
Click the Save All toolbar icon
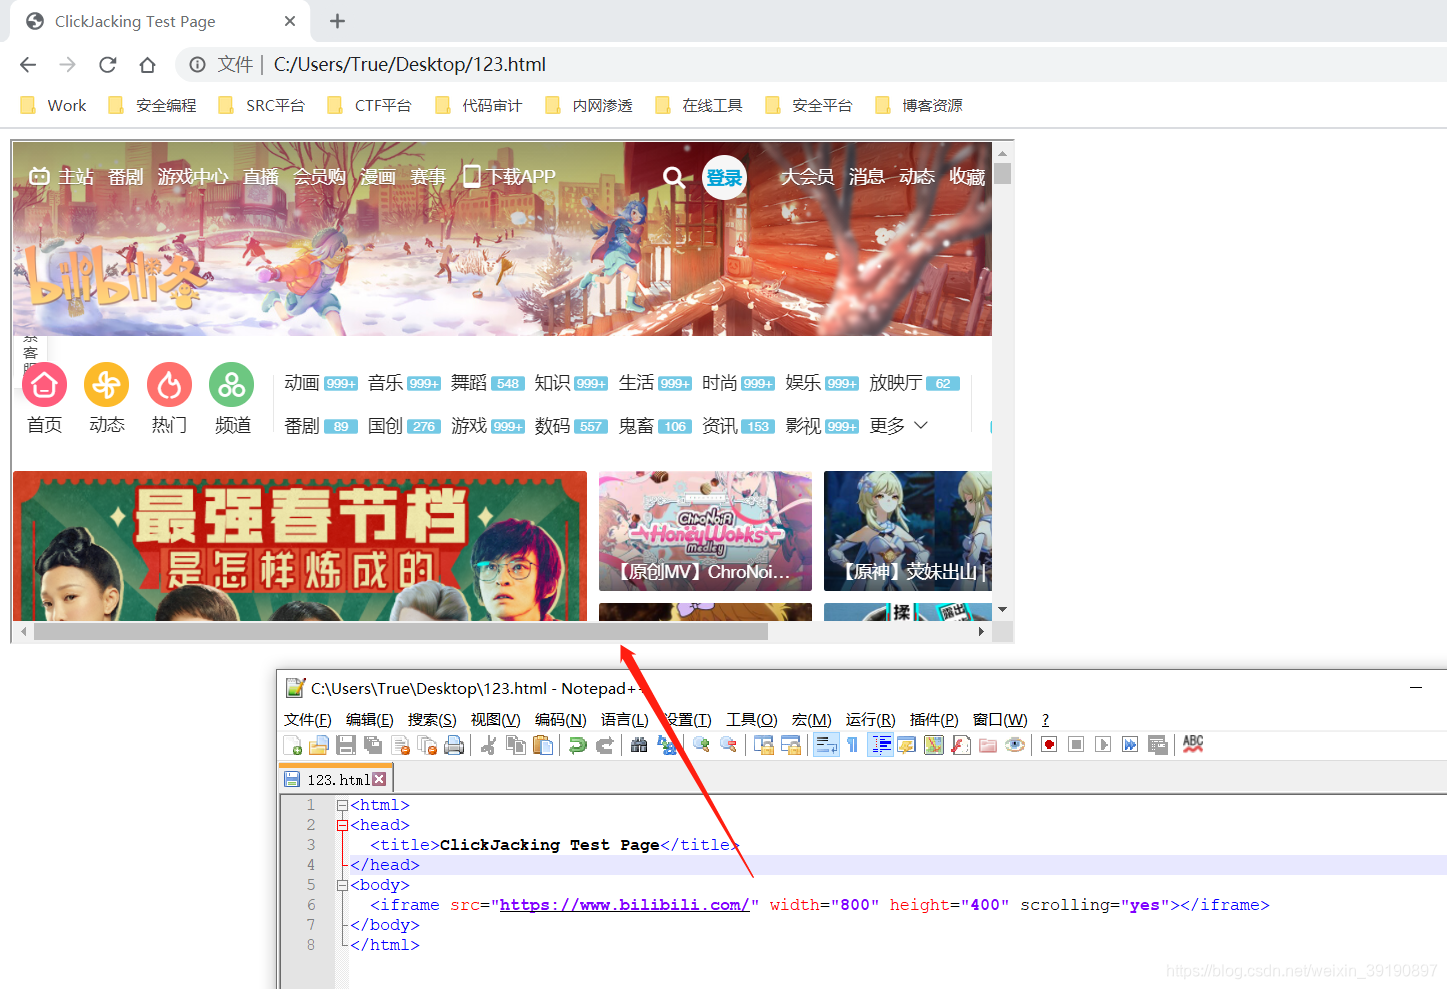[373, 745]
